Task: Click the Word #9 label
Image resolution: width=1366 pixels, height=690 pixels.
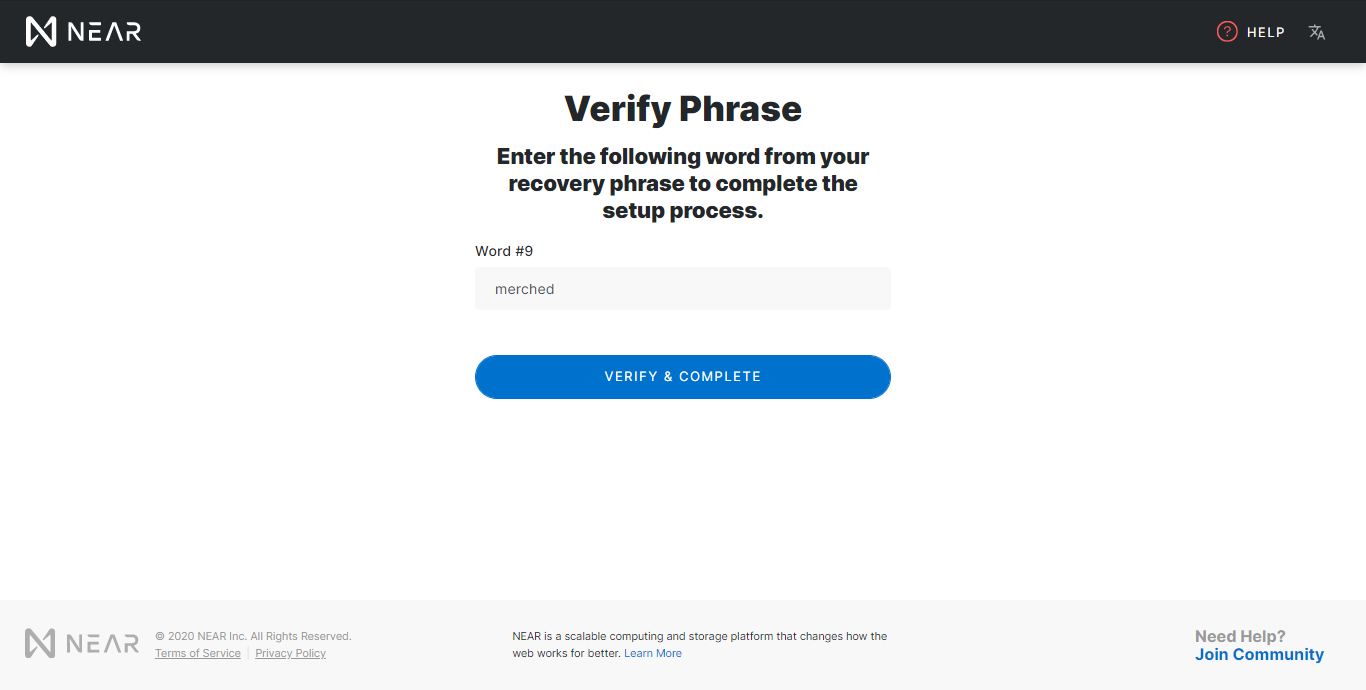Action: pos(504,251)
